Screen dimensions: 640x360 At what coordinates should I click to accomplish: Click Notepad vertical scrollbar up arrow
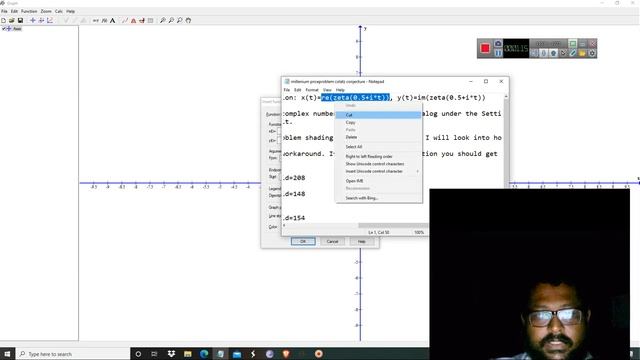click(506, 97)
